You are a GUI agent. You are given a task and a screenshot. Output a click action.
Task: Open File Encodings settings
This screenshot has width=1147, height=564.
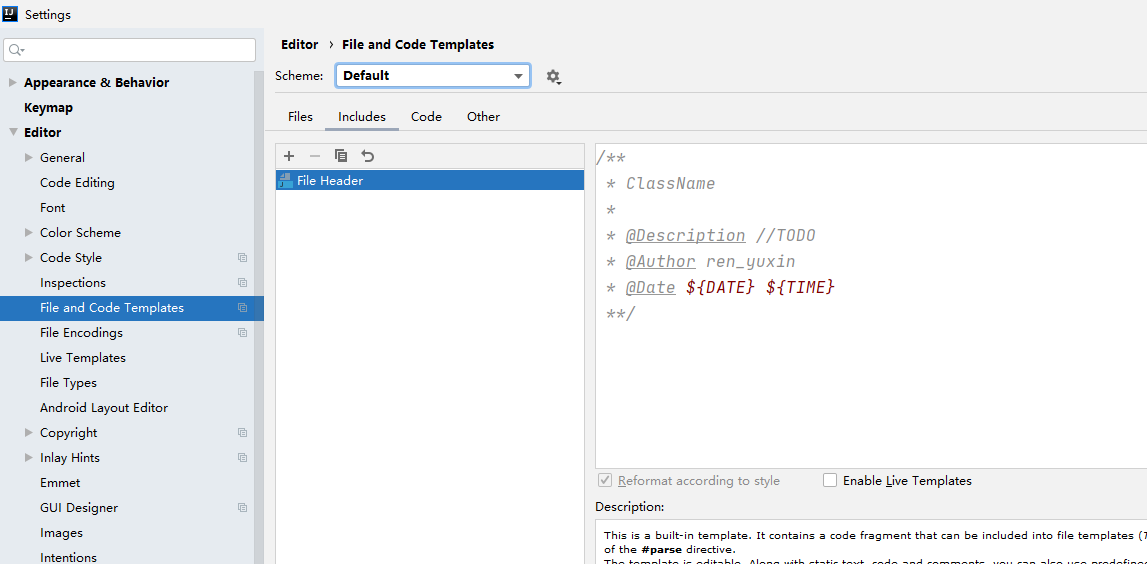point(81,333)
